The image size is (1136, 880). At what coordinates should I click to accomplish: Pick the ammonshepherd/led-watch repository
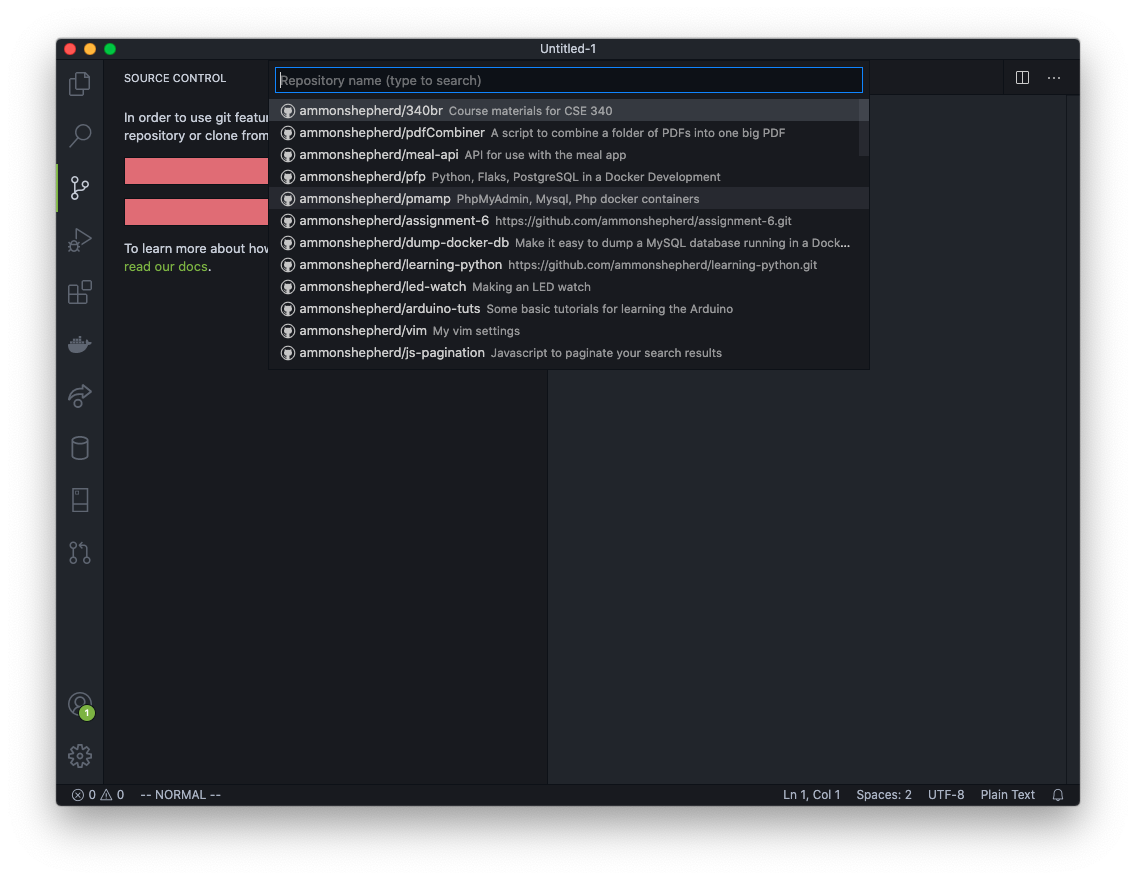569,287
